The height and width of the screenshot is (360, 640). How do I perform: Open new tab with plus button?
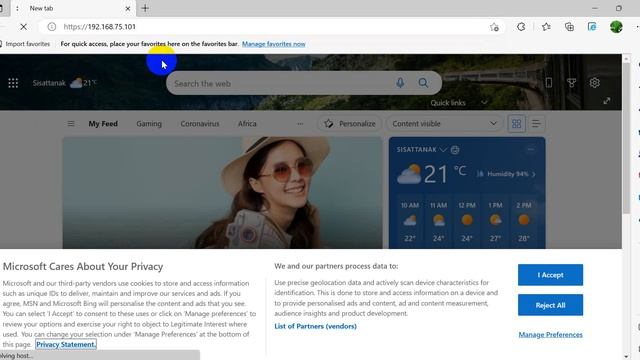click(145, 8)
